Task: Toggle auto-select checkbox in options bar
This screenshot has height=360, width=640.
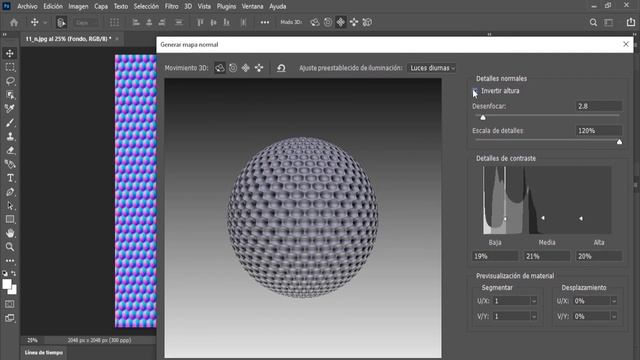Action: 61,22
